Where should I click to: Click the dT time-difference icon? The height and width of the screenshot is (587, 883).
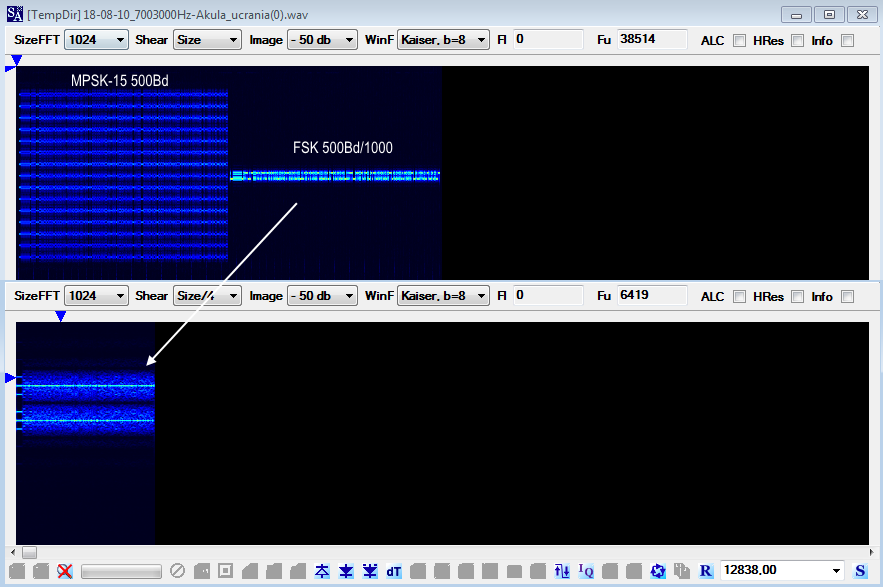(x=394, y=571)
